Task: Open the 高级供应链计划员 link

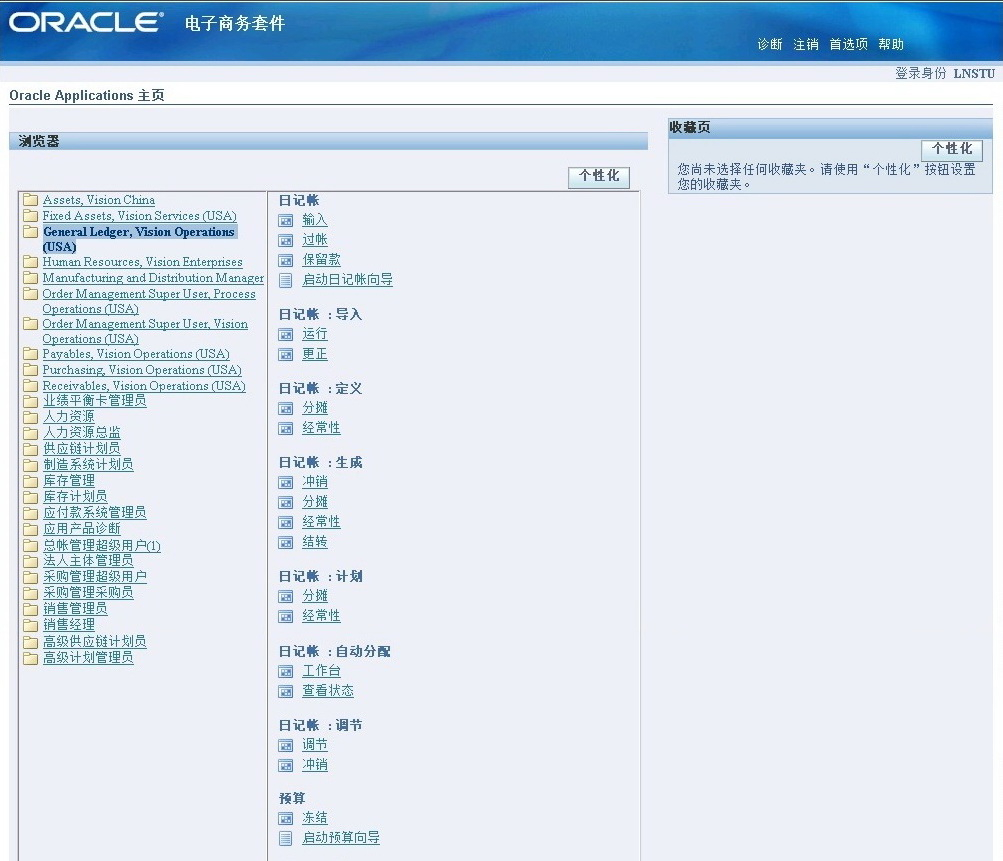Action: 94,642
